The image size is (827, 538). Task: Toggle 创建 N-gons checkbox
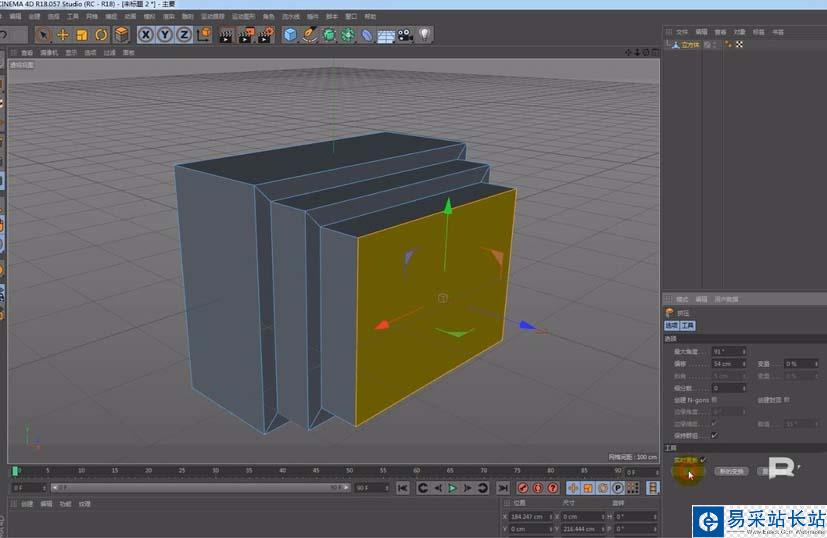point(713,399)
